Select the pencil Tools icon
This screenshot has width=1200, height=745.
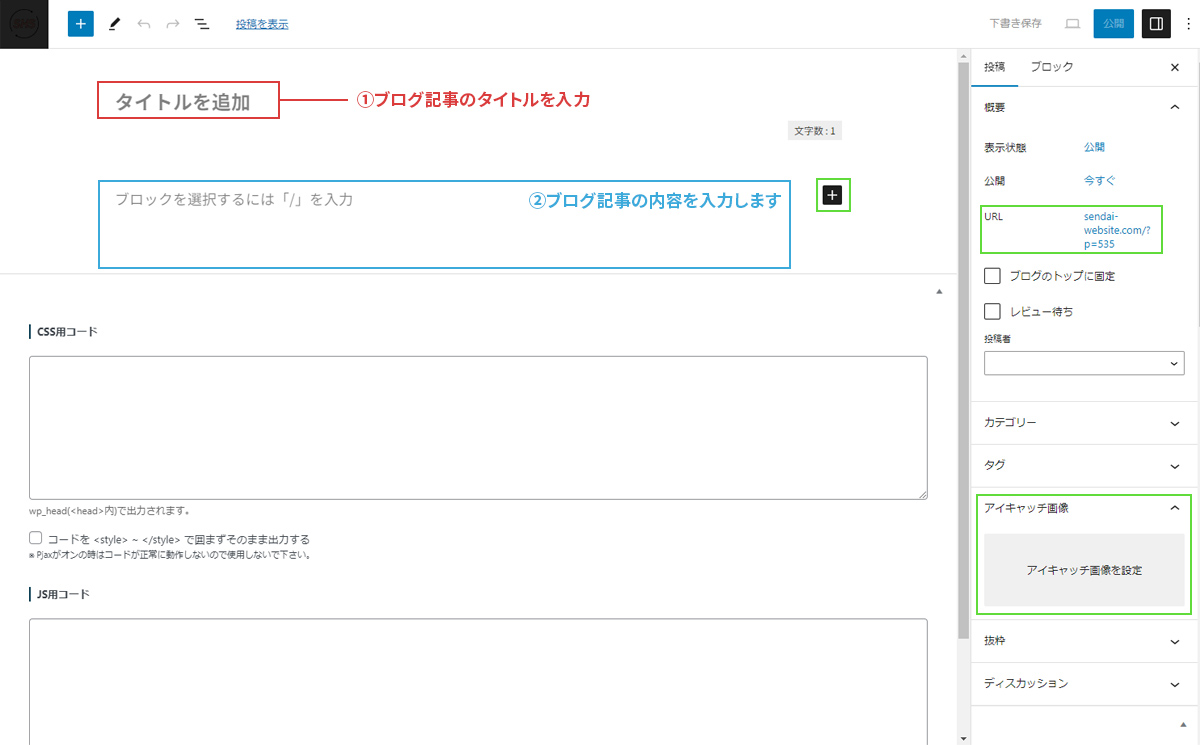pos(114,23)
